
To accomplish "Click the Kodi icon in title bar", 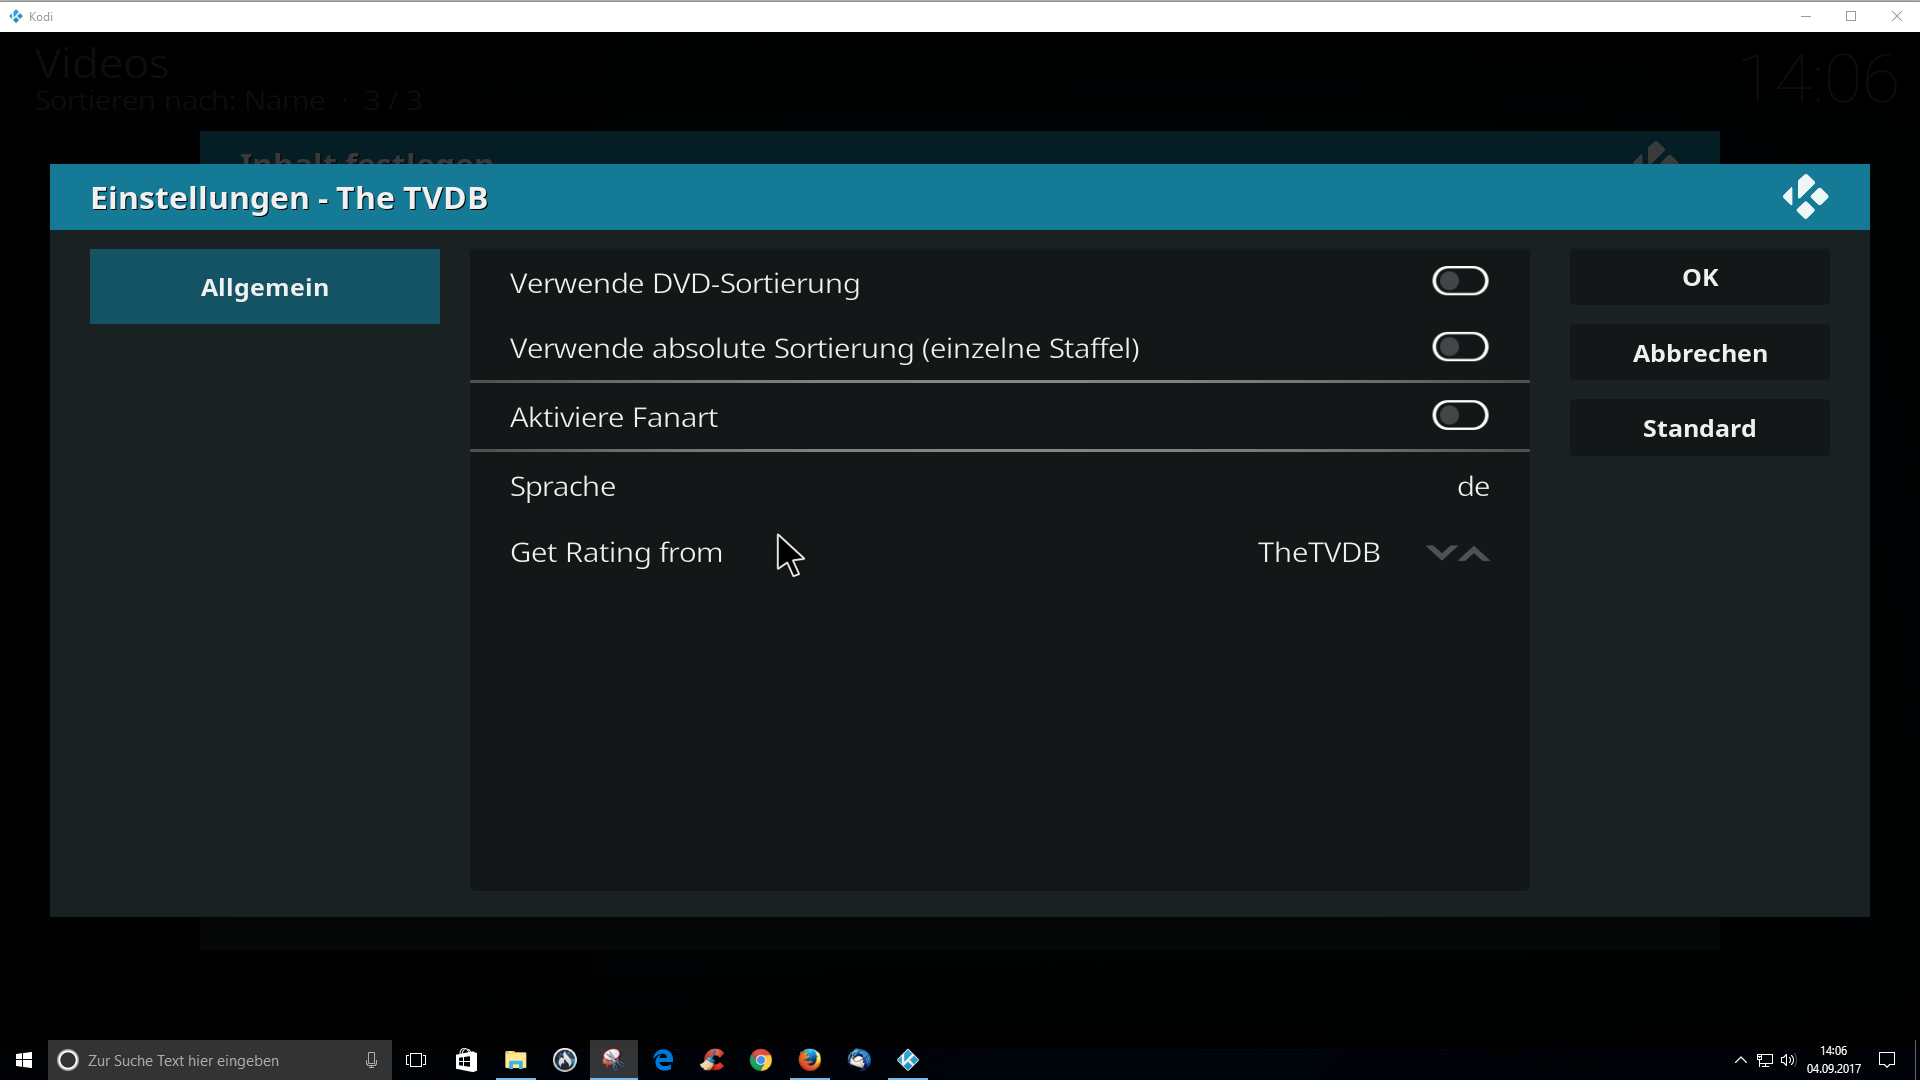I will click(16, 16).
